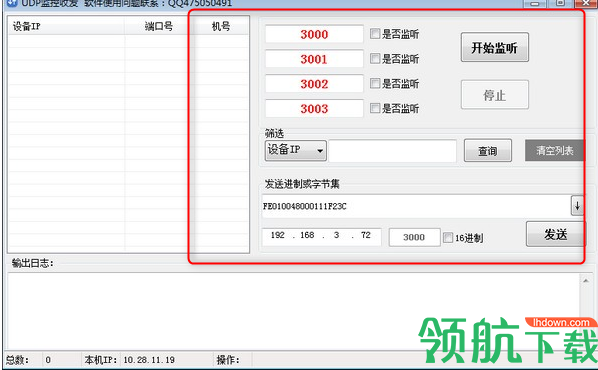Click the 筛选 group label

coord(275,134)
